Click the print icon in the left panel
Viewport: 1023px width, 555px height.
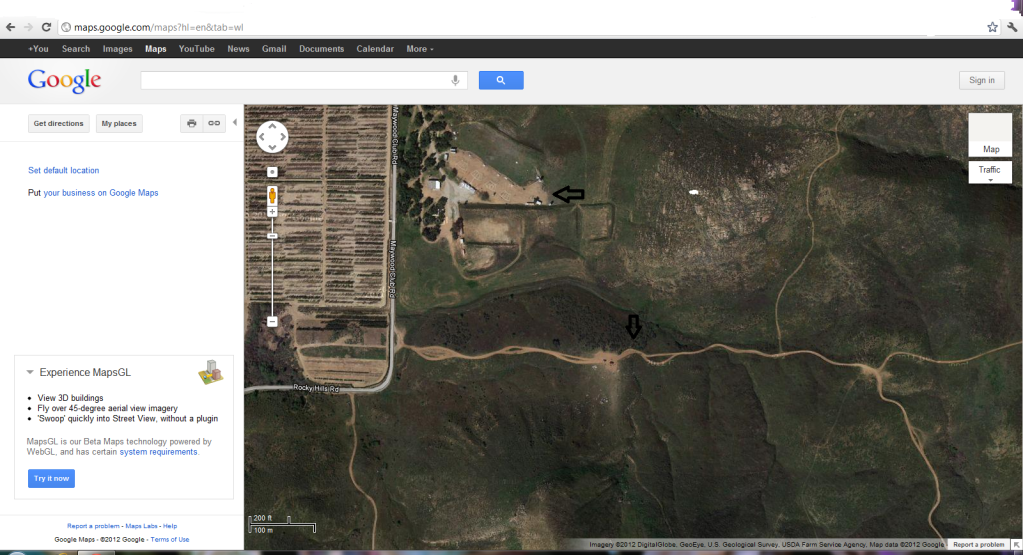192,124
